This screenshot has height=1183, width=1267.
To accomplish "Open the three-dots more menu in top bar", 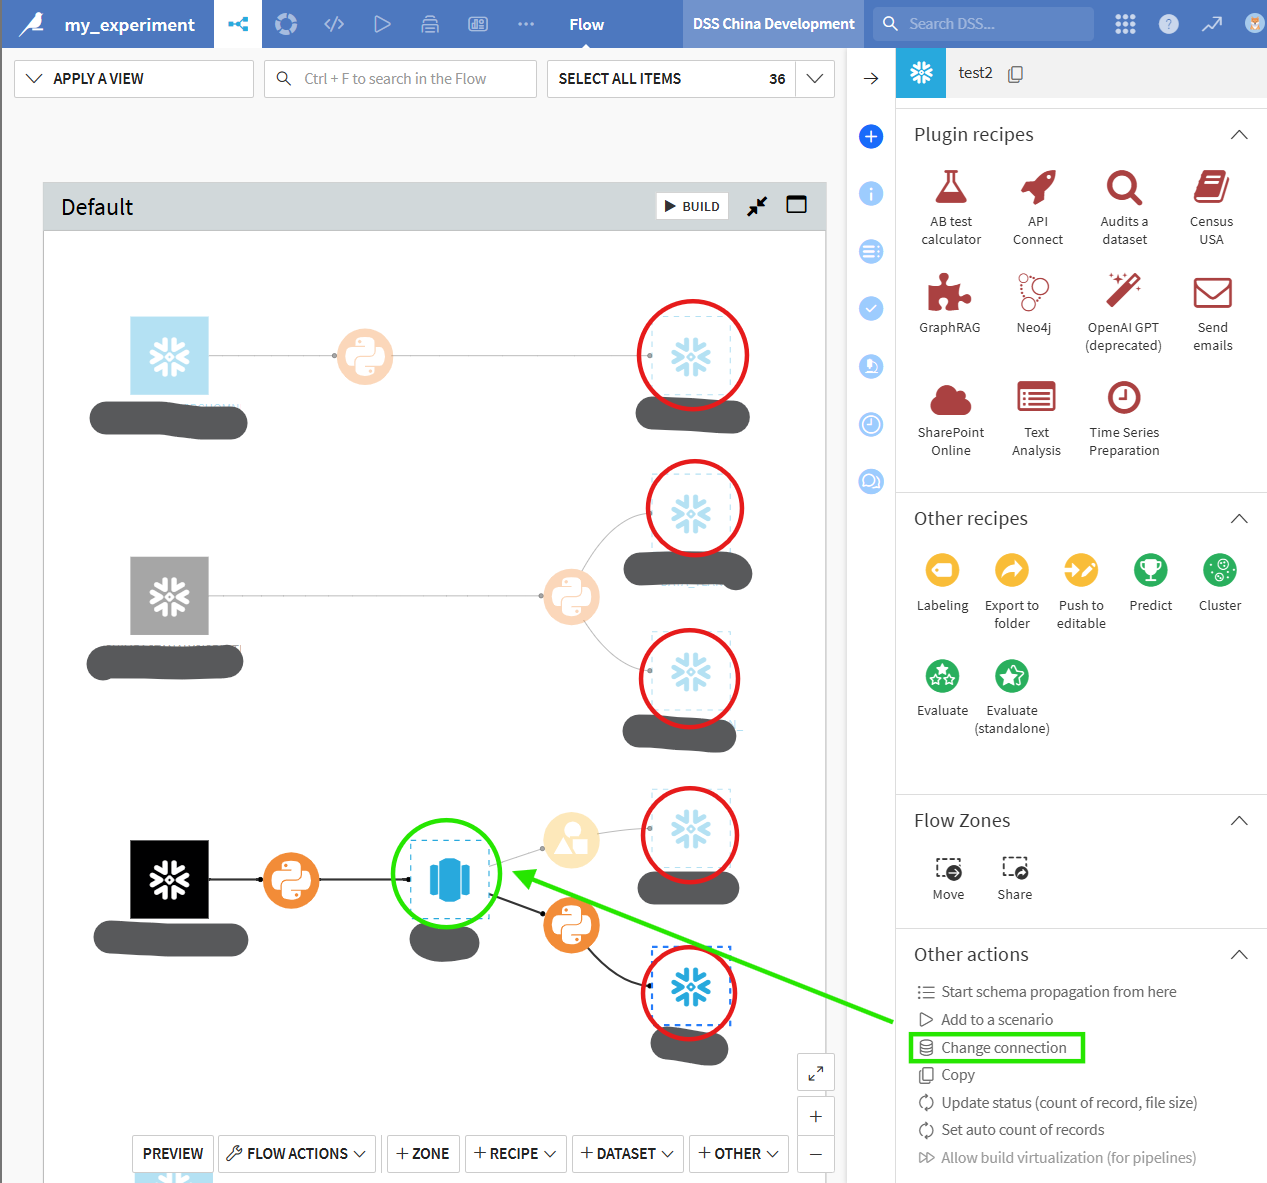I will point(526,24).
